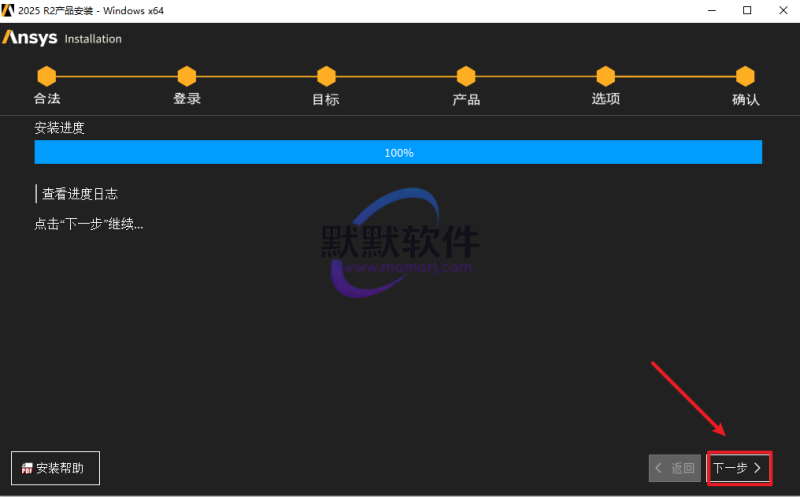Click the blue 100% installation progress bar
Viewport: 800px width, 497px height.
pos(398,152)
